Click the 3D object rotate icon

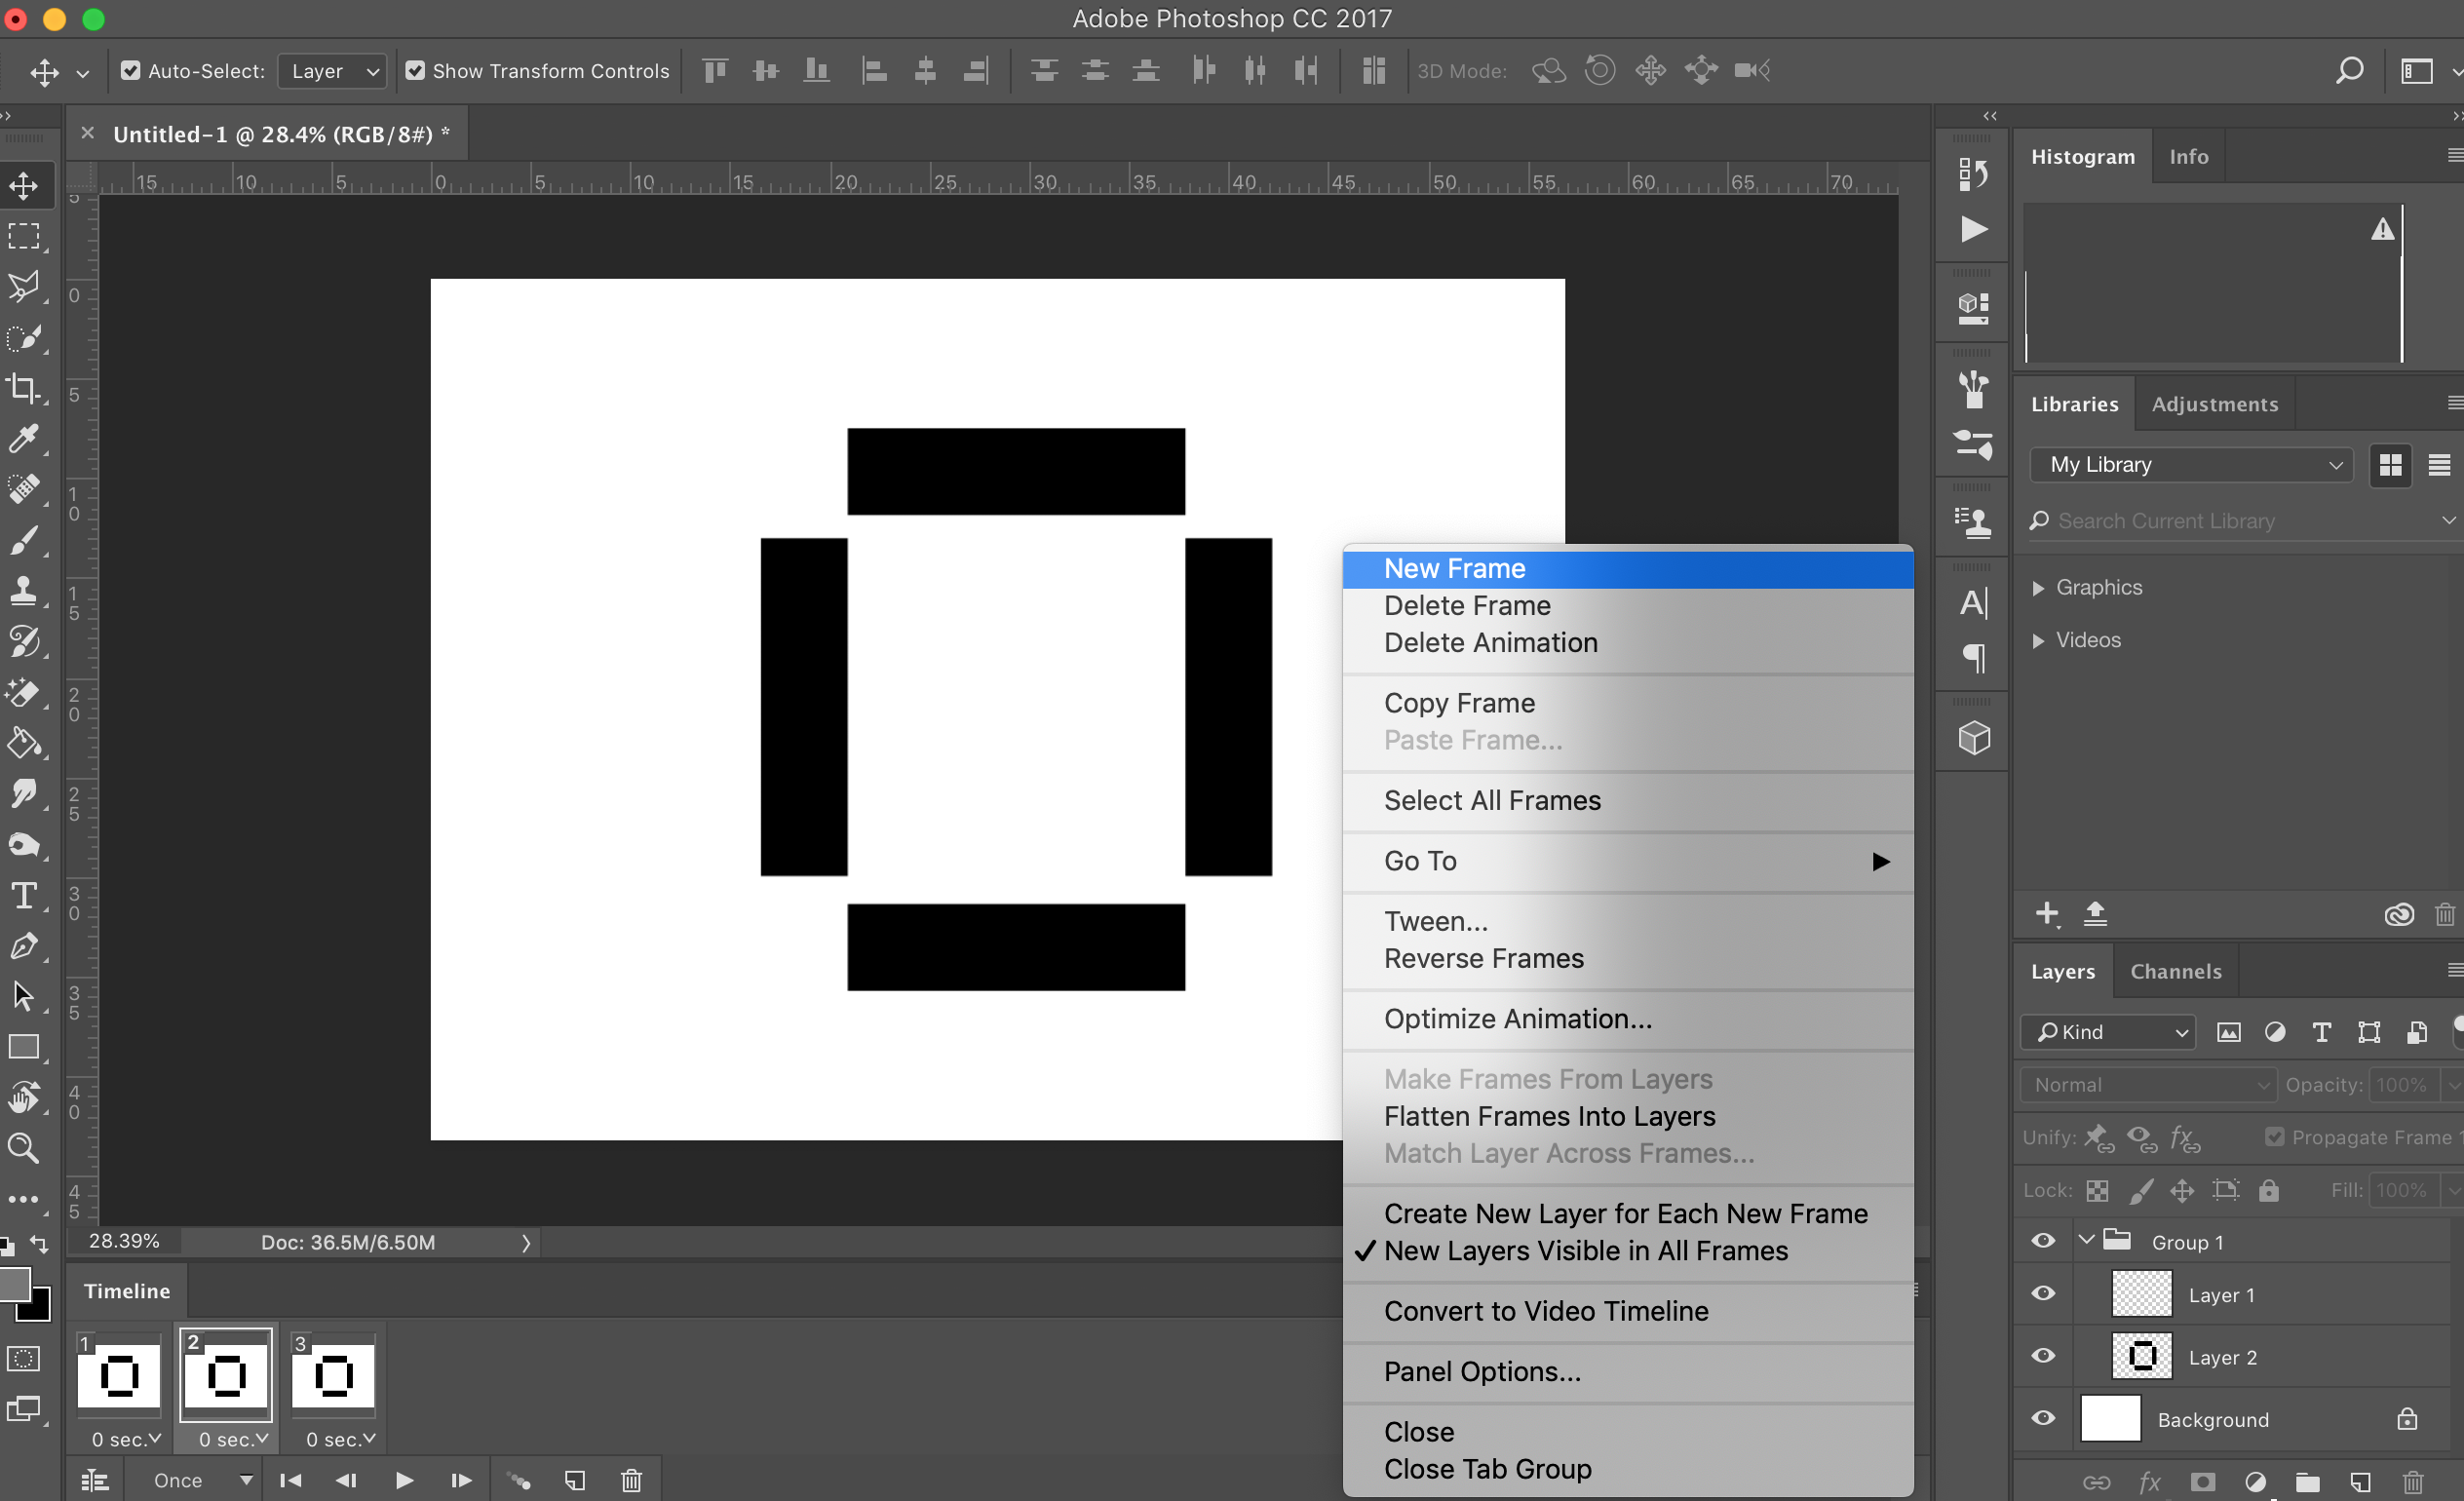click(1545, 70)
